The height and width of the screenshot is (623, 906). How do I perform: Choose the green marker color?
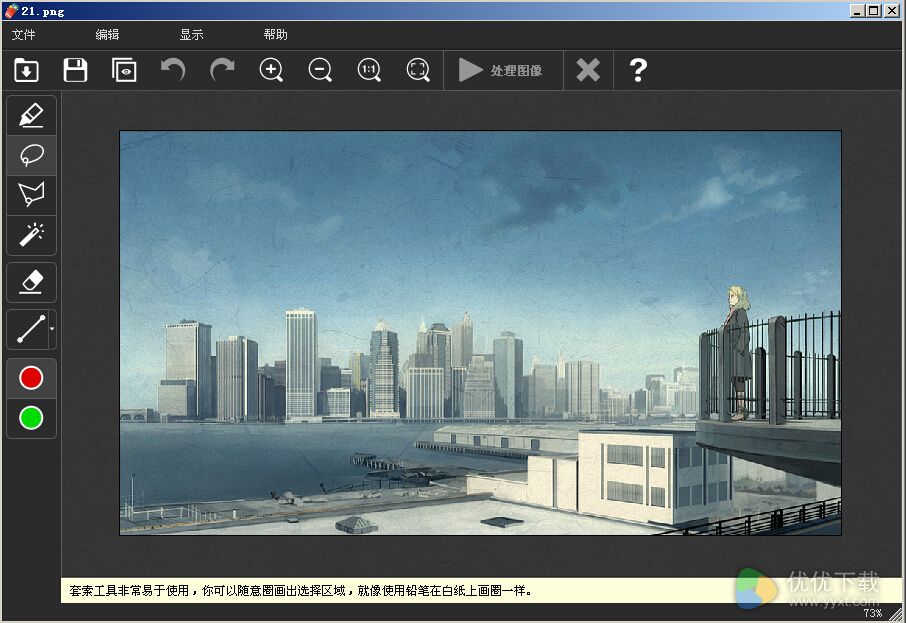coord(31,418)
